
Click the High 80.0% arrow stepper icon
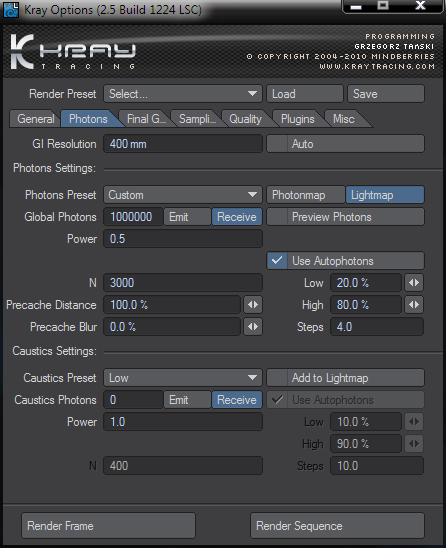414,304
